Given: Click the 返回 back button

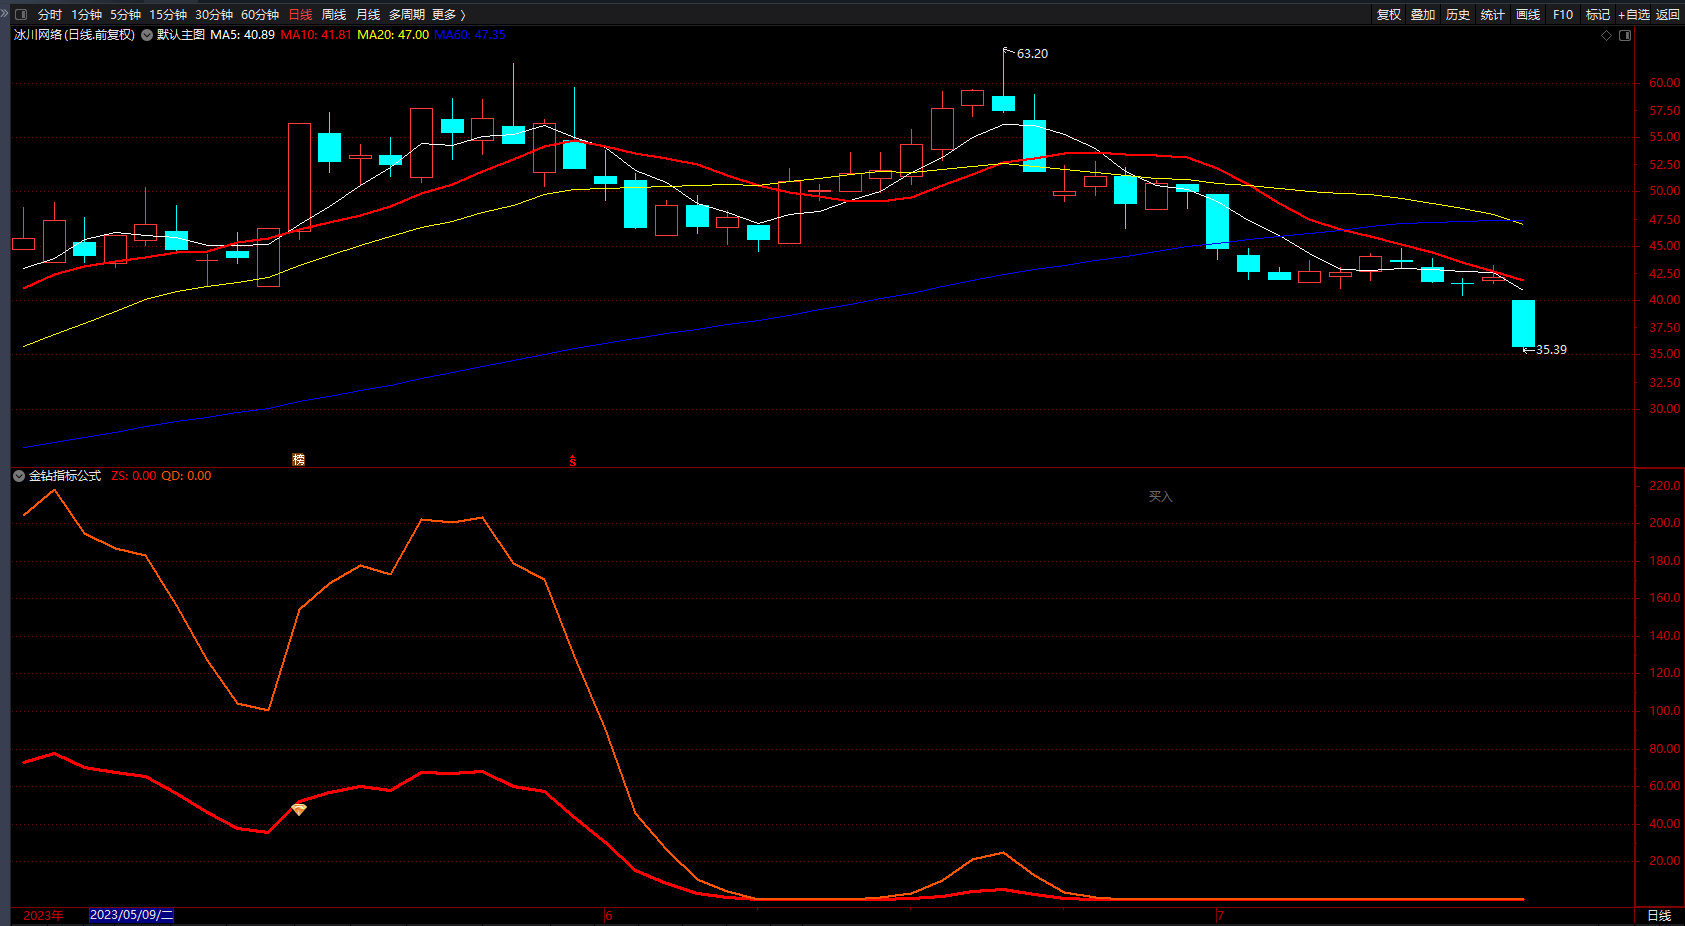Looking at the screenshot, I should coord(1667,14).
